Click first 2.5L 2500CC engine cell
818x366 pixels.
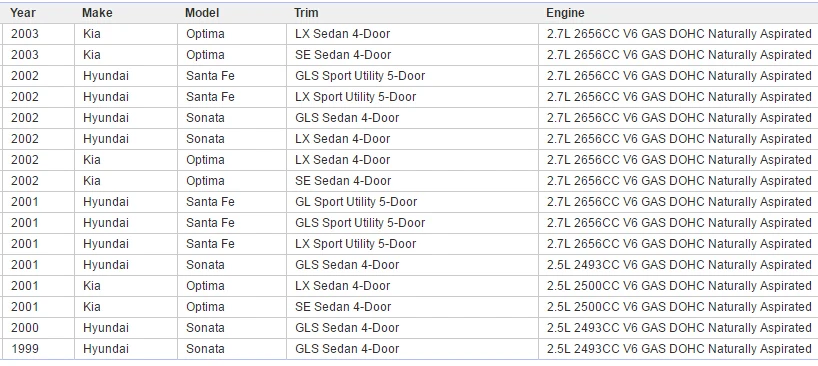pos(679,286)
